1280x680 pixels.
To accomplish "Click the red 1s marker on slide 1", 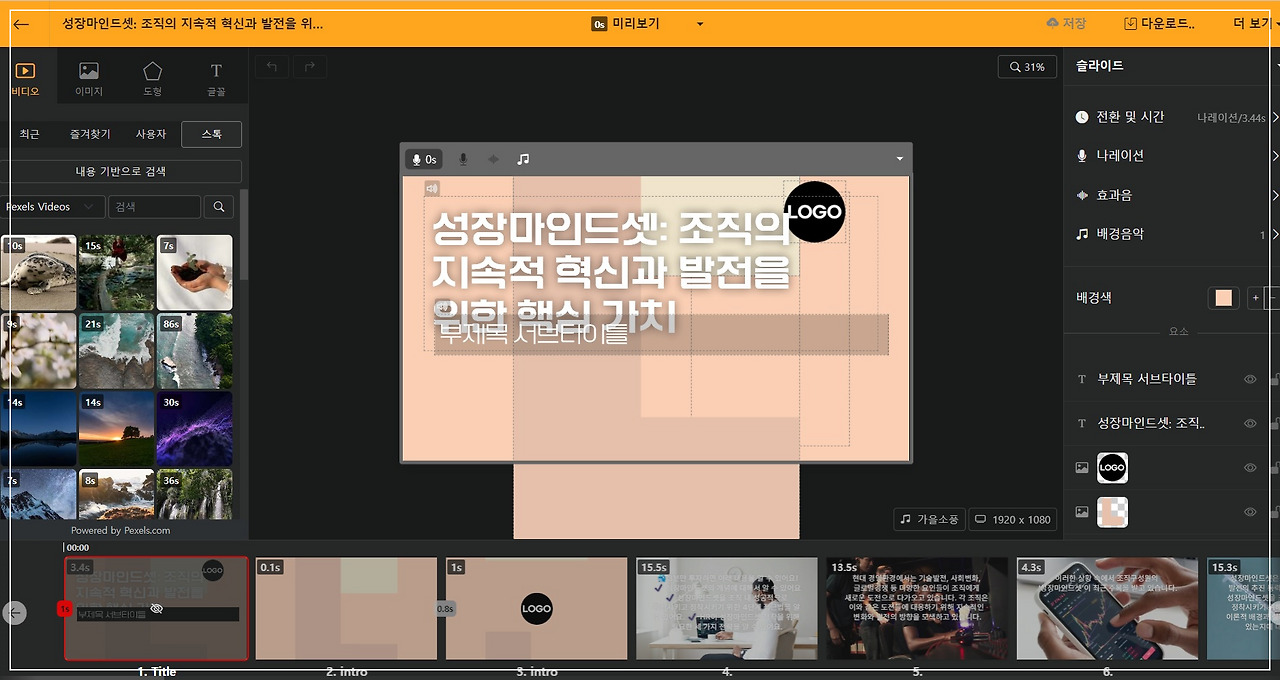I will (64, 608).
